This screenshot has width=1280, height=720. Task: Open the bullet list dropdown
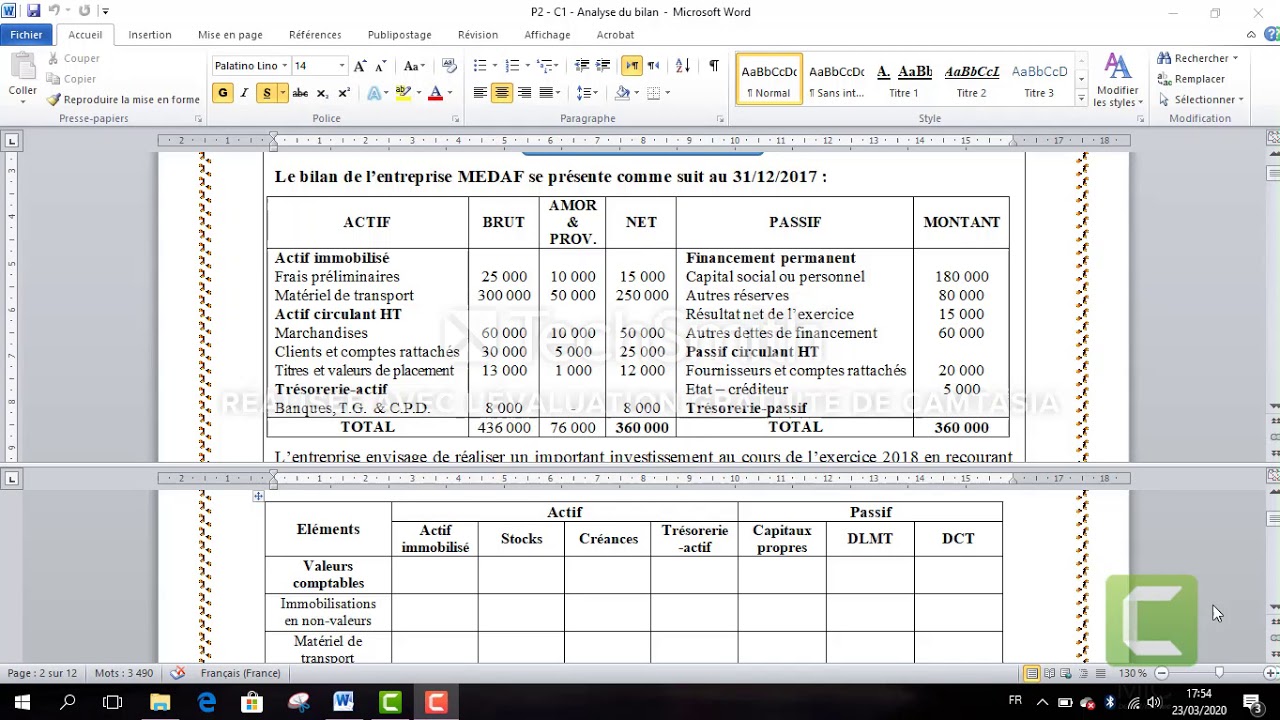[493, 65]
